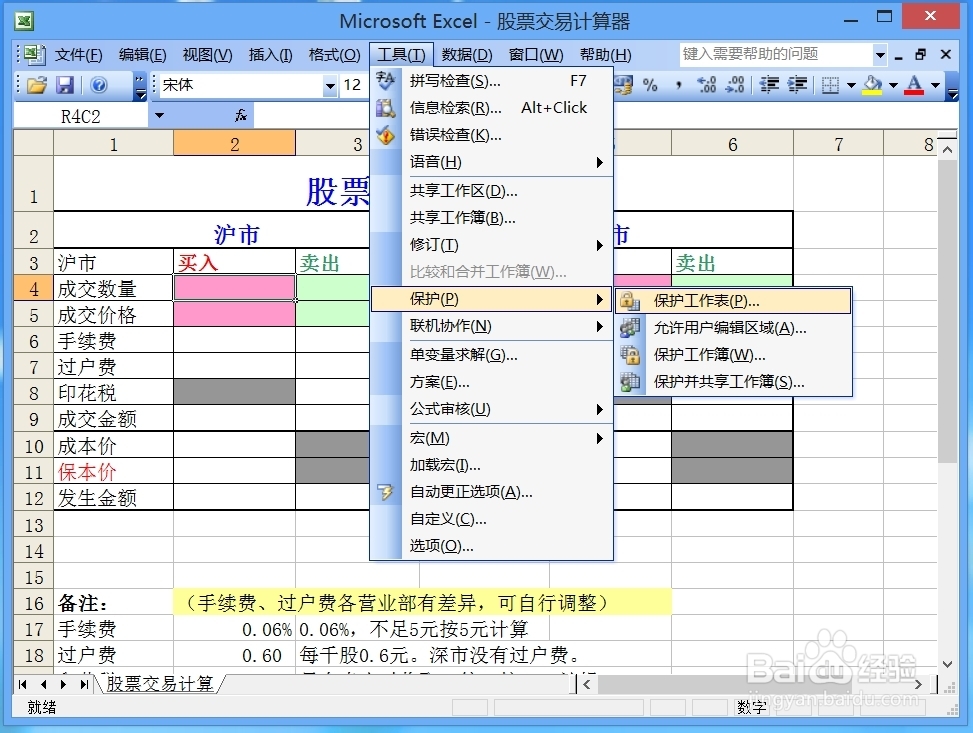The width and height of the screenshot is (973, 733).
Task: Open the 帮助(H) menu
Action: coord(606,55)
